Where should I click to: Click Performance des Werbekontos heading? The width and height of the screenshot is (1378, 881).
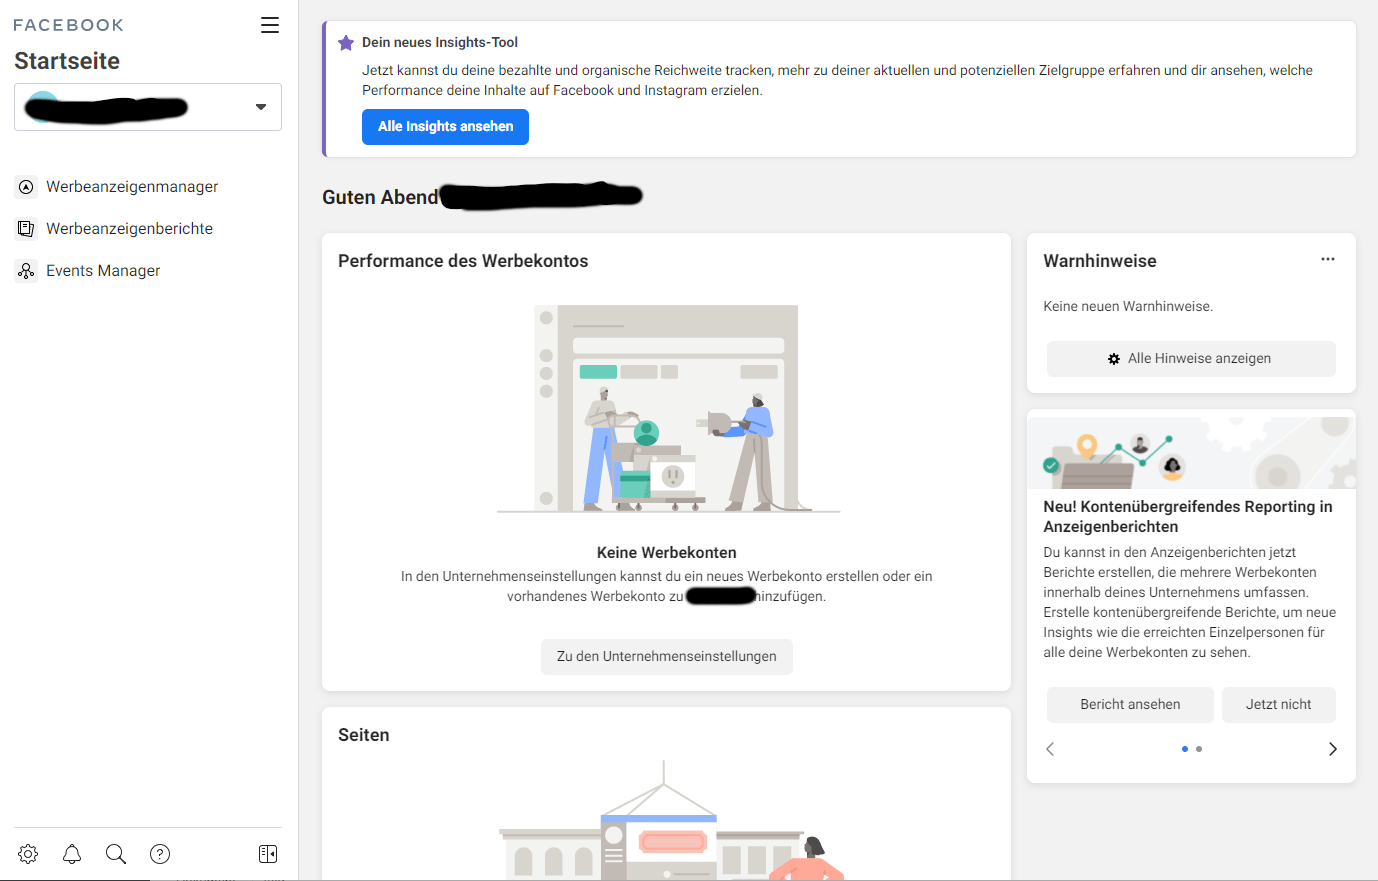point(463,261)
